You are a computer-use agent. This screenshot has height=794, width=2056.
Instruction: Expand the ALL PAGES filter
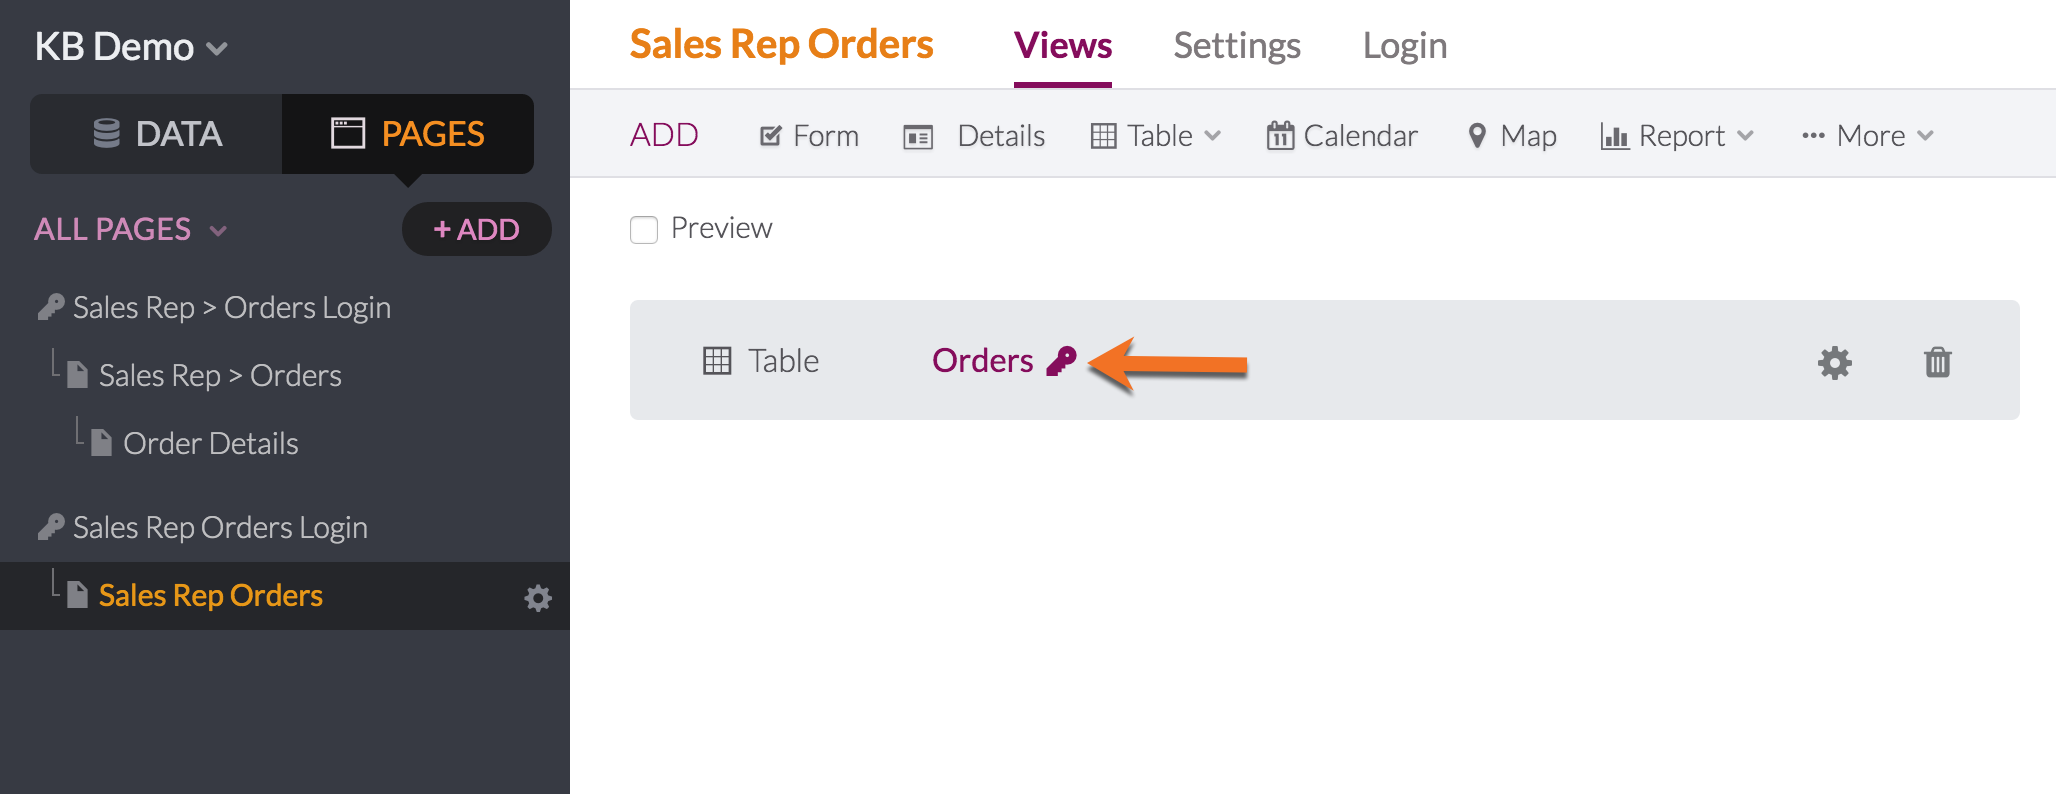[131, 229]
